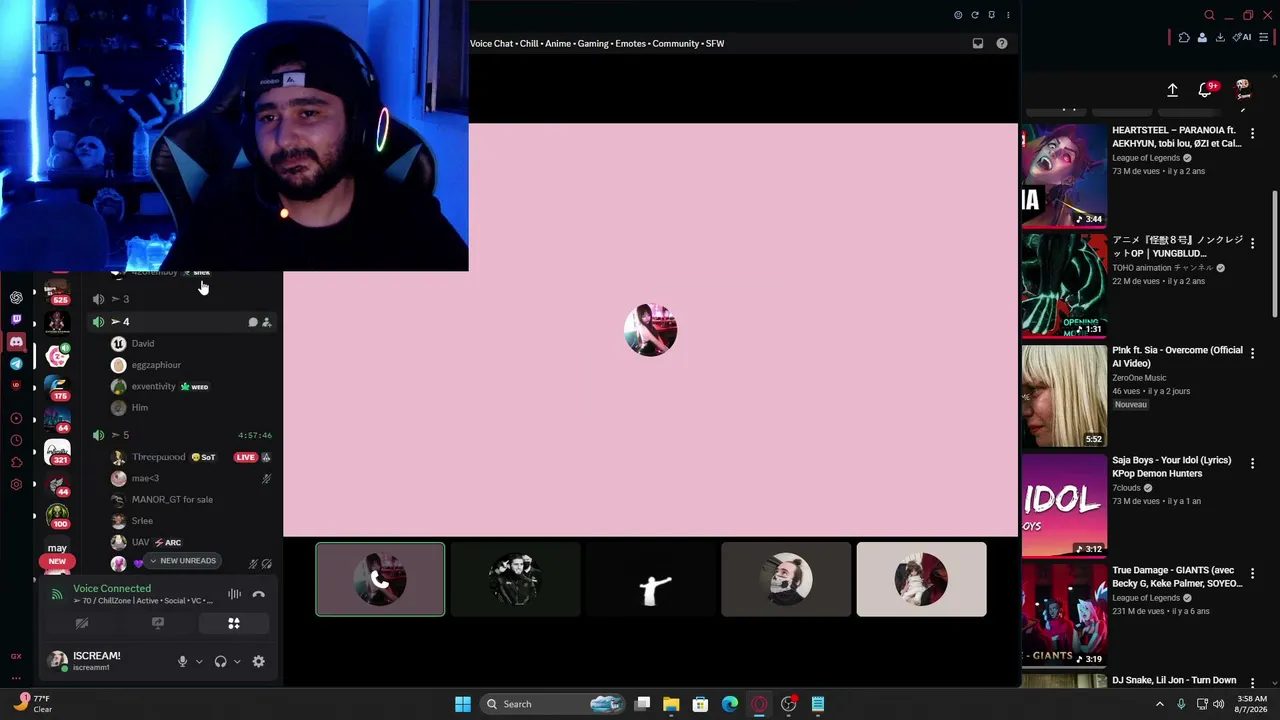Open Discord inbox icon
The height and width of the screenshot is (720, 1280).
pyautogui.click(x=978, y=44)
